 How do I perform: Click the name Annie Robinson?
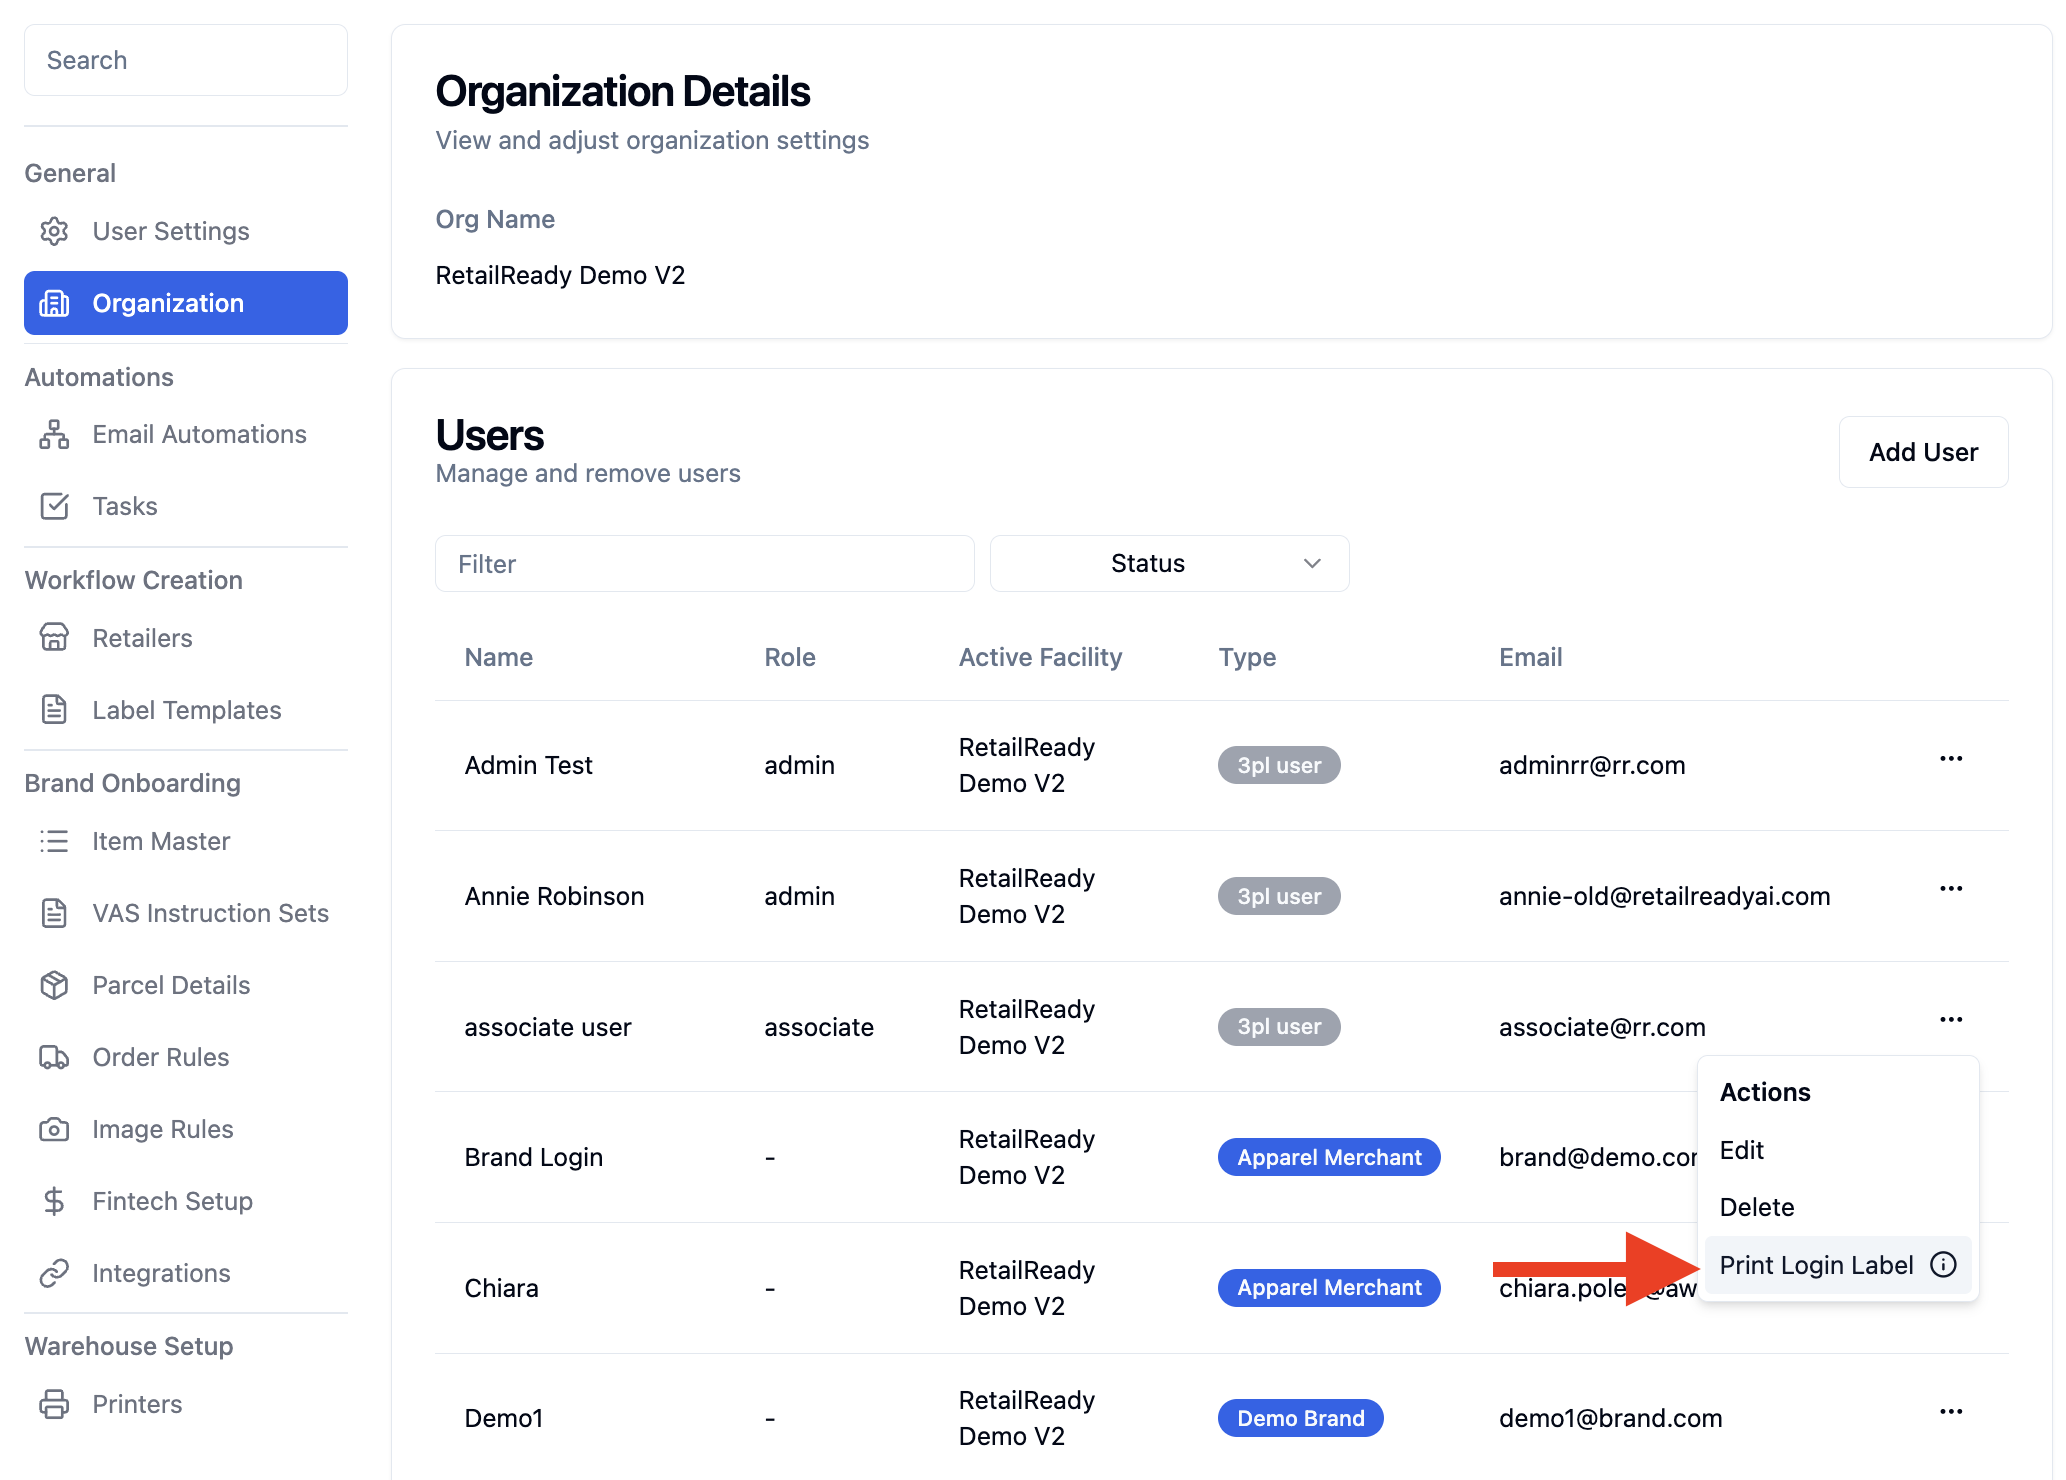click(x=554, y=896)
